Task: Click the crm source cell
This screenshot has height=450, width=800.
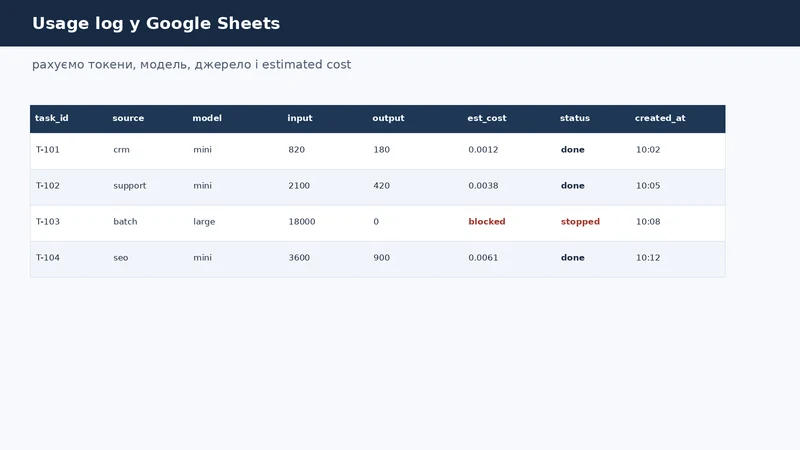Action: (x=121, y=150)
